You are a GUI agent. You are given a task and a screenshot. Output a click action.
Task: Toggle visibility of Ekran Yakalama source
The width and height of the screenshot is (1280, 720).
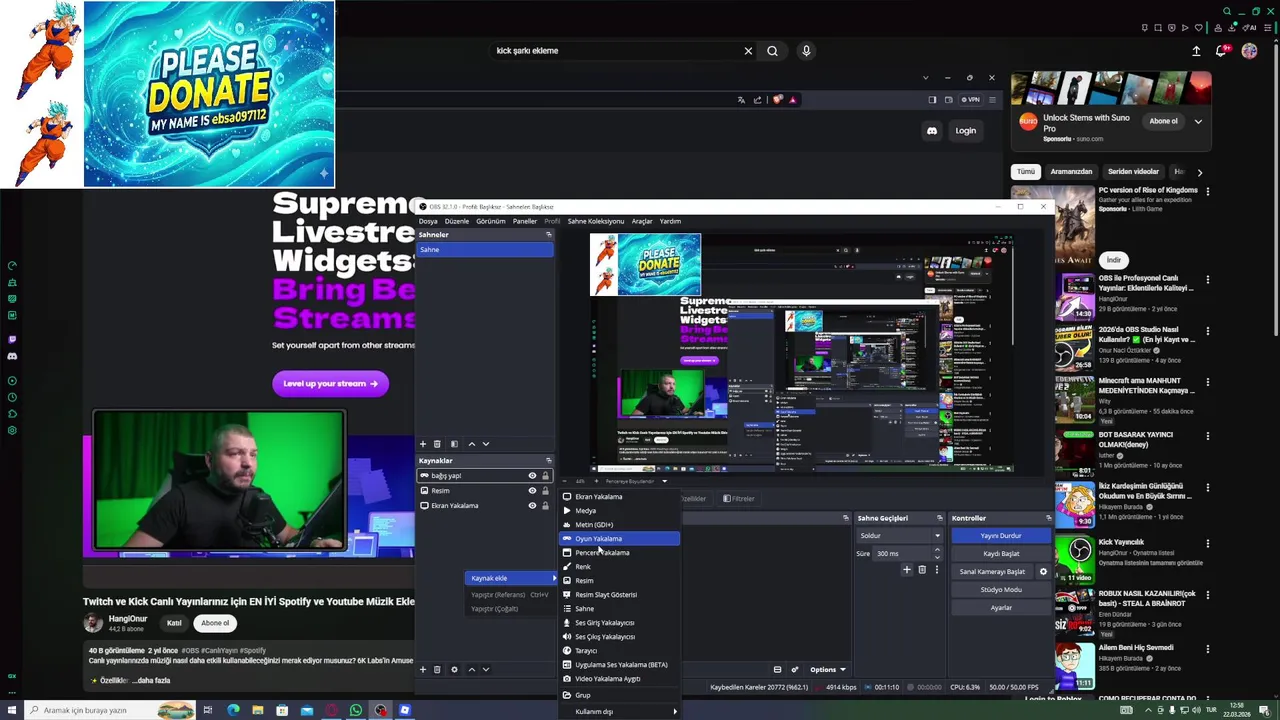point(532,506)
